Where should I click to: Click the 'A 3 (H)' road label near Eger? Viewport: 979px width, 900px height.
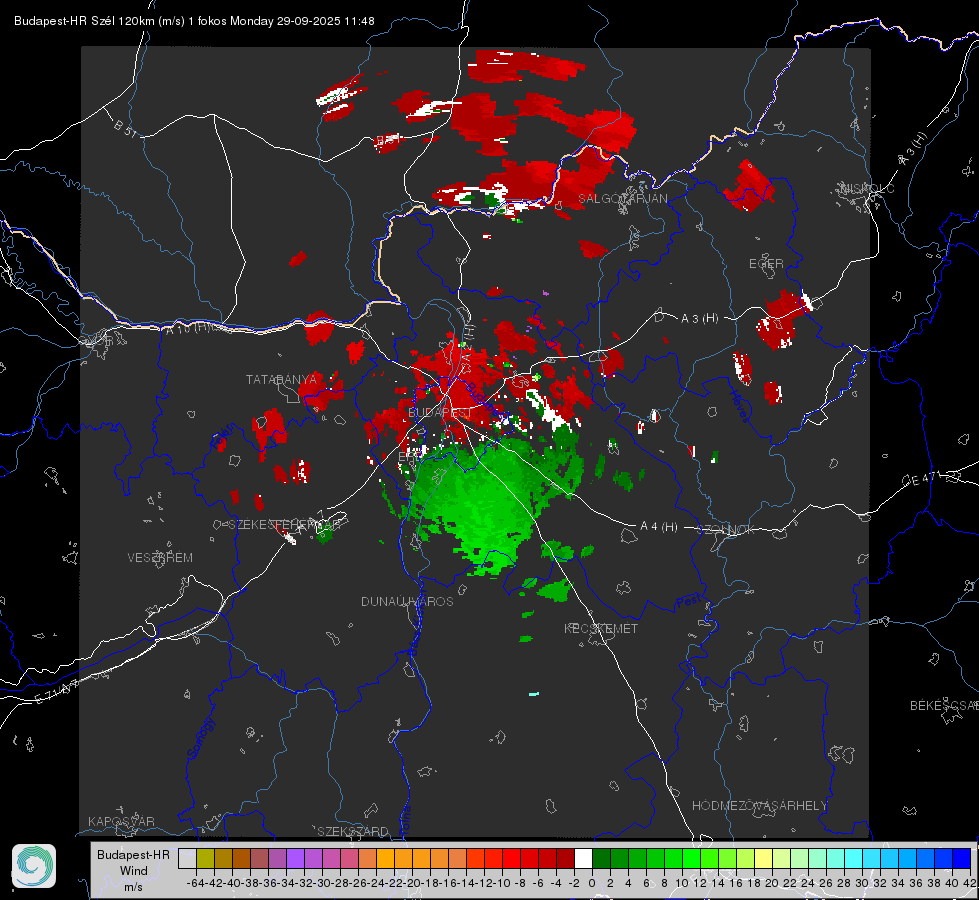click(699, 319)
